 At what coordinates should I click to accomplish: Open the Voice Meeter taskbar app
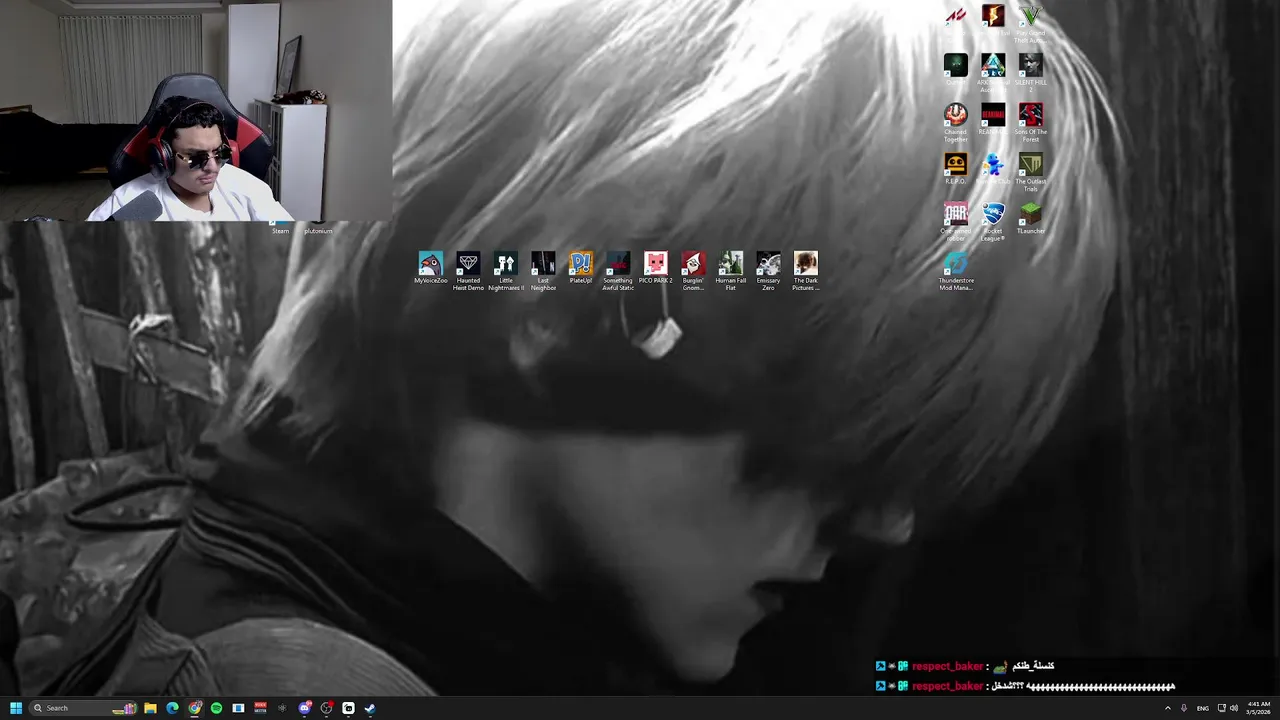[x=260, y=708]
